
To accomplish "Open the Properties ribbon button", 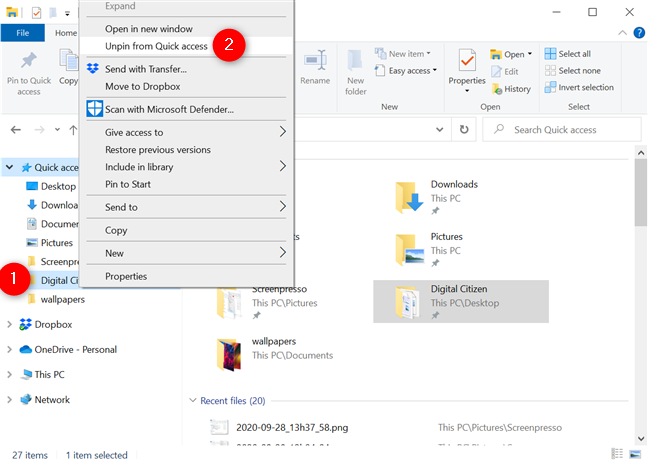I will [467, 71].
